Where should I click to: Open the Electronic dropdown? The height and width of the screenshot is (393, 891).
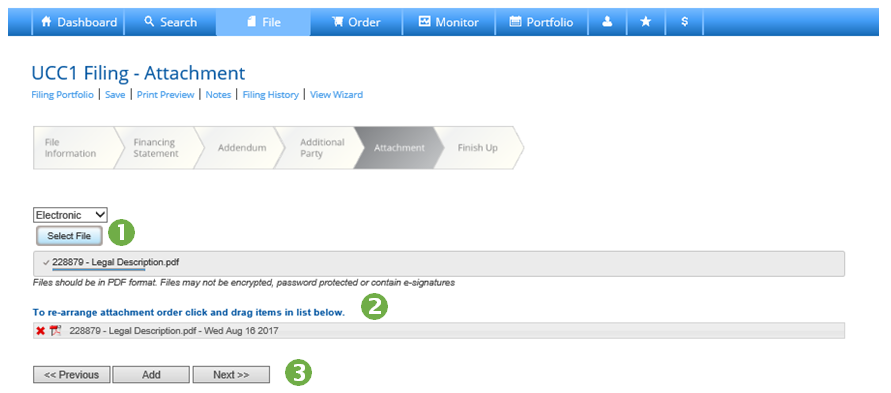pos(70,215)
